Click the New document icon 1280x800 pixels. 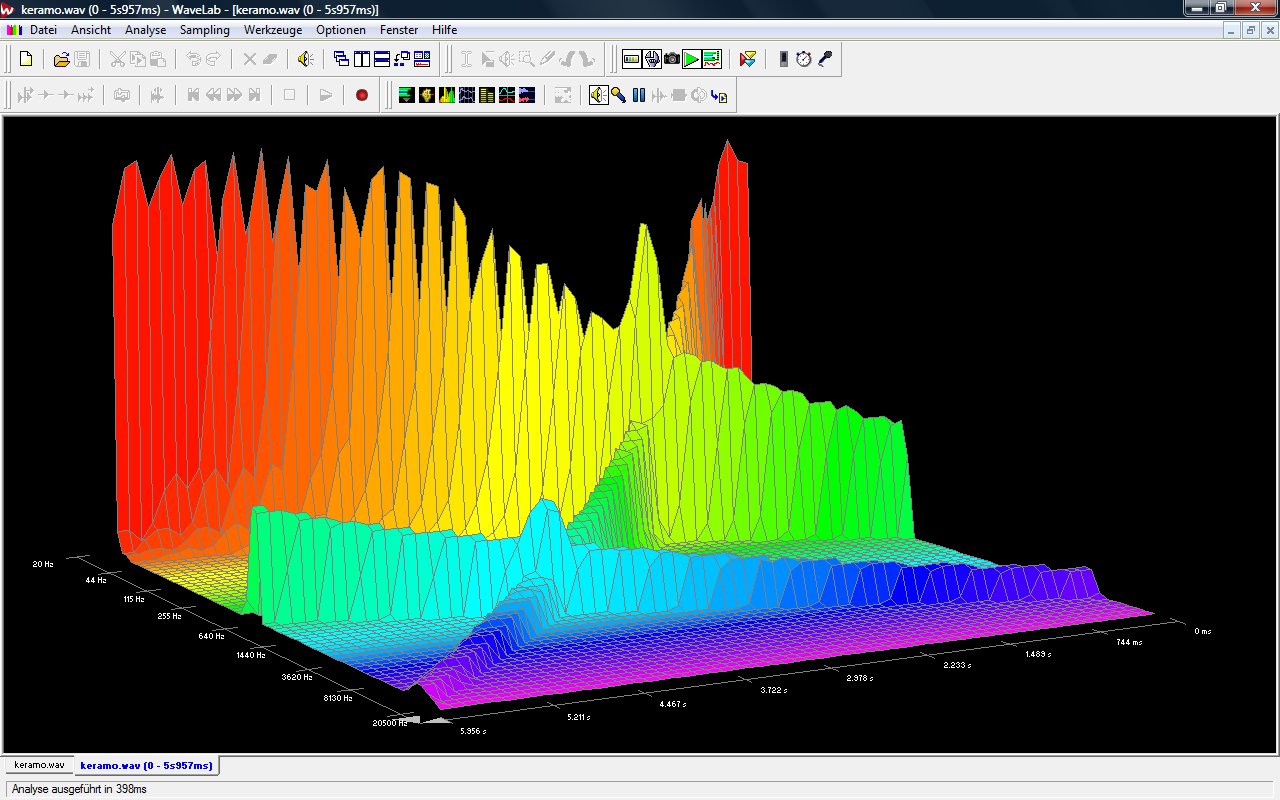[26, 59]
